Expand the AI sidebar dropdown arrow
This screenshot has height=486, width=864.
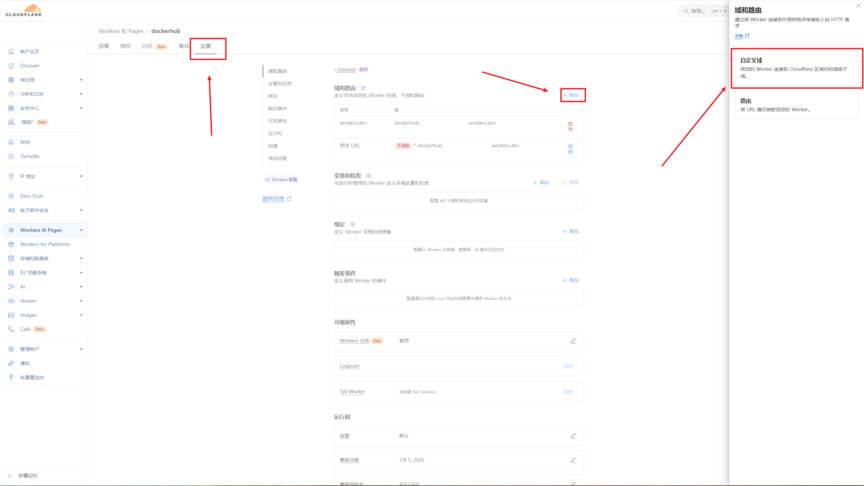tap(81, 287)
